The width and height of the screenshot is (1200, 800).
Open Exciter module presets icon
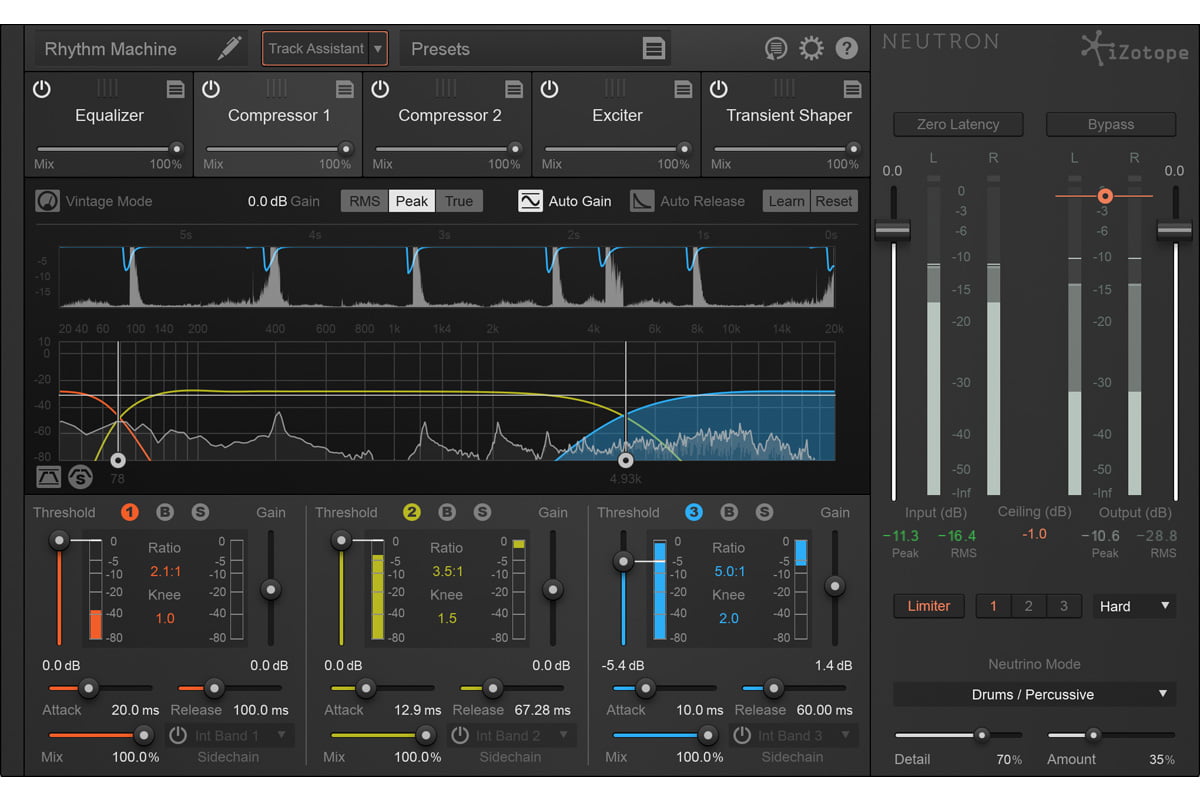tap(683, 89)
